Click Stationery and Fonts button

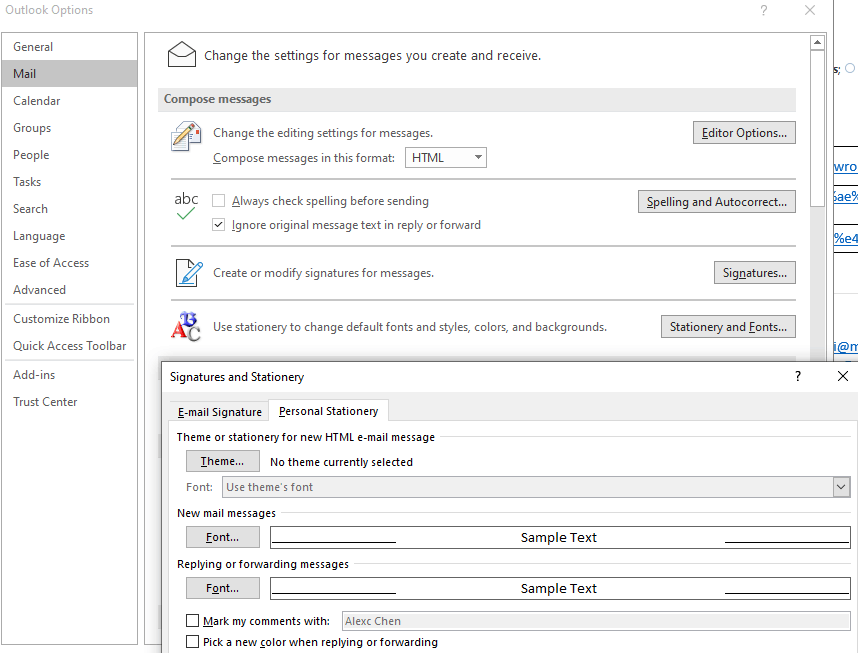(728, 327)
